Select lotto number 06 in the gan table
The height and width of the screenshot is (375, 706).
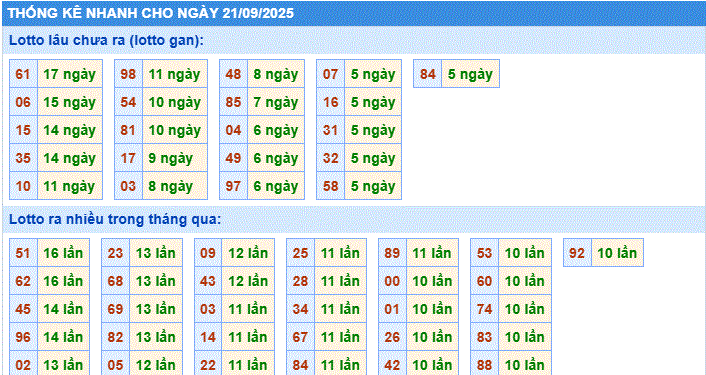(23, 102)
